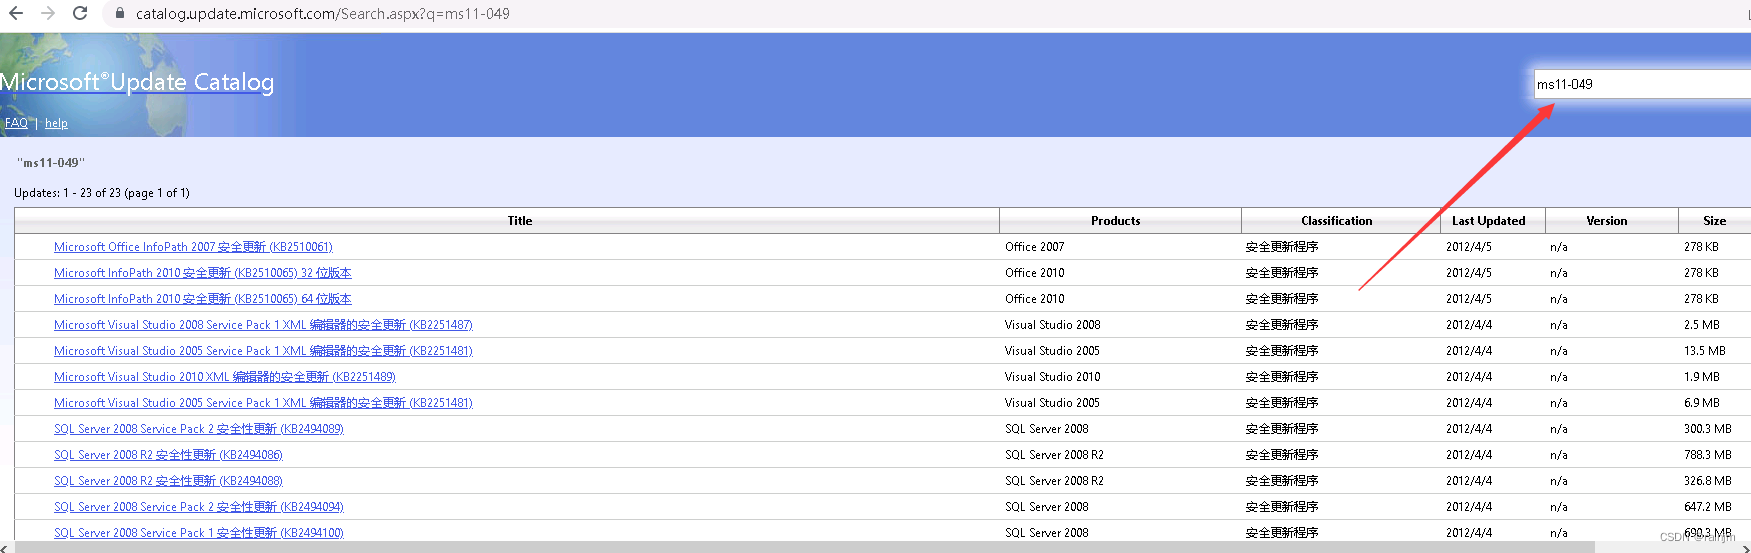The width and height of the screenshot is (1751, 553).
Task: Open SQL Server 2008 SP1 KB2494100 update
Action: (x=199, y=533)
